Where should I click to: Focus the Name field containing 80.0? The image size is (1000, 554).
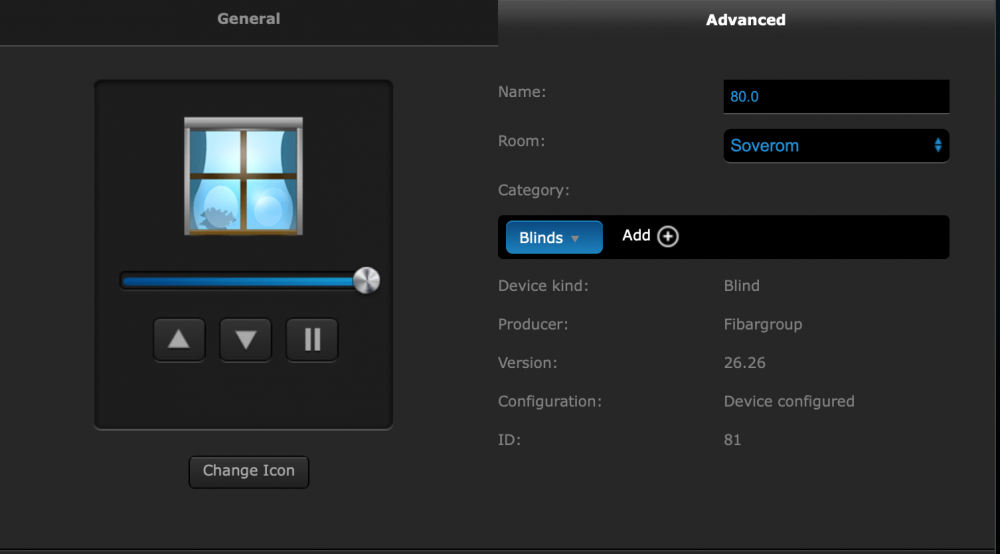point(836,97)
